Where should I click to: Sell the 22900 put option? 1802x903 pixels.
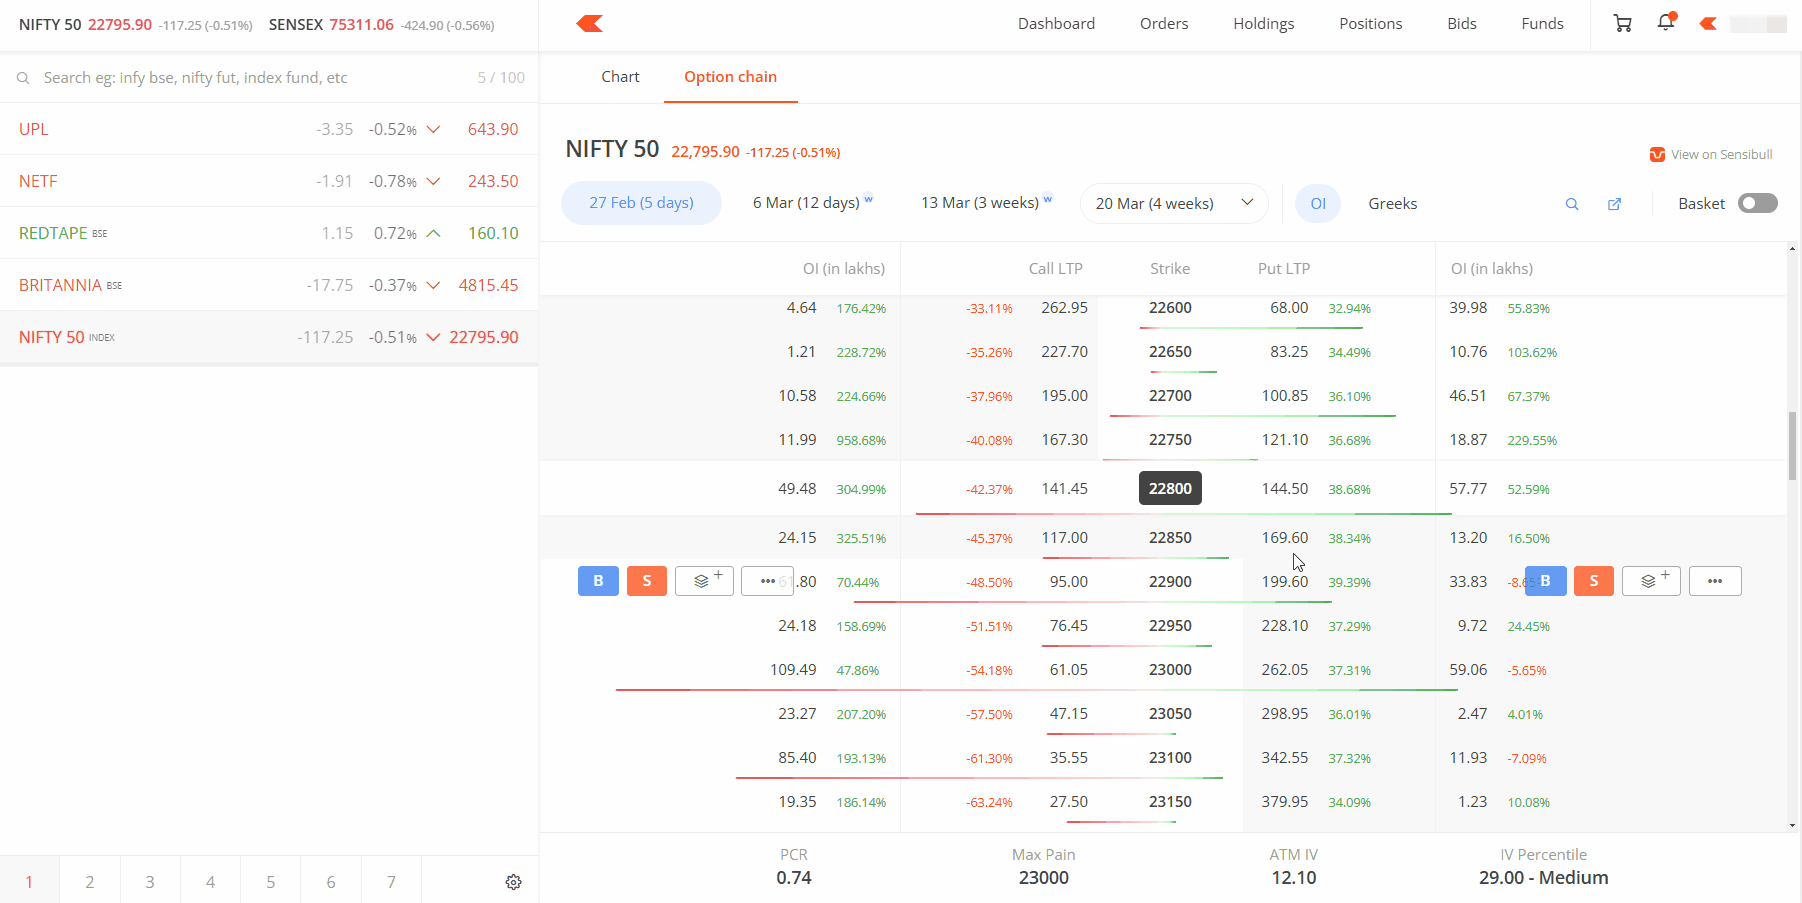(1594, 581)
